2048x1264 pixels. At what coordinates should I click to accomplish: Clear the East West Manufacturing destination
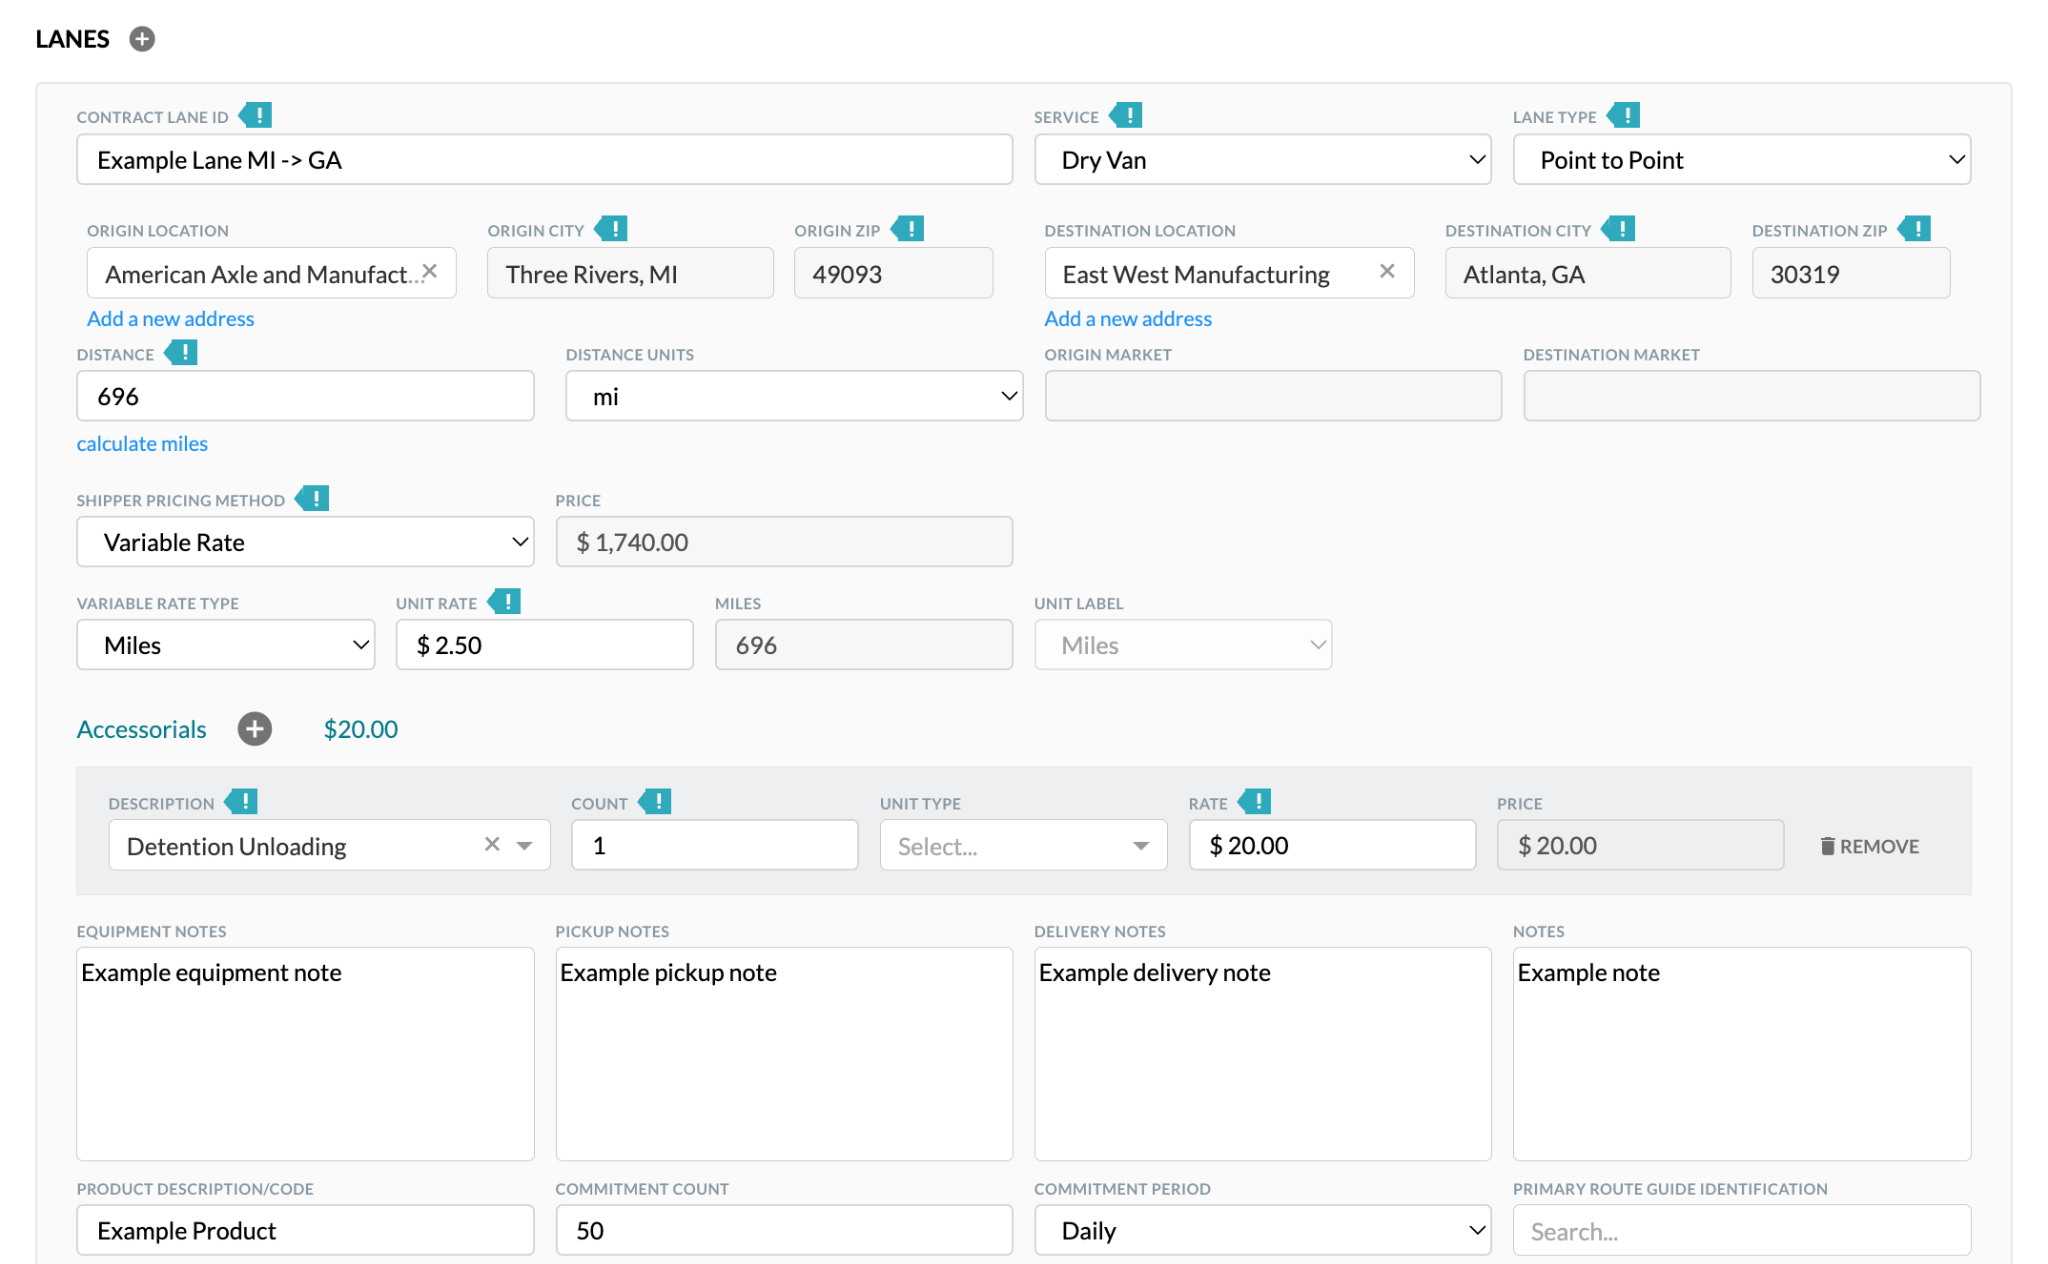tap(1387, 271)
